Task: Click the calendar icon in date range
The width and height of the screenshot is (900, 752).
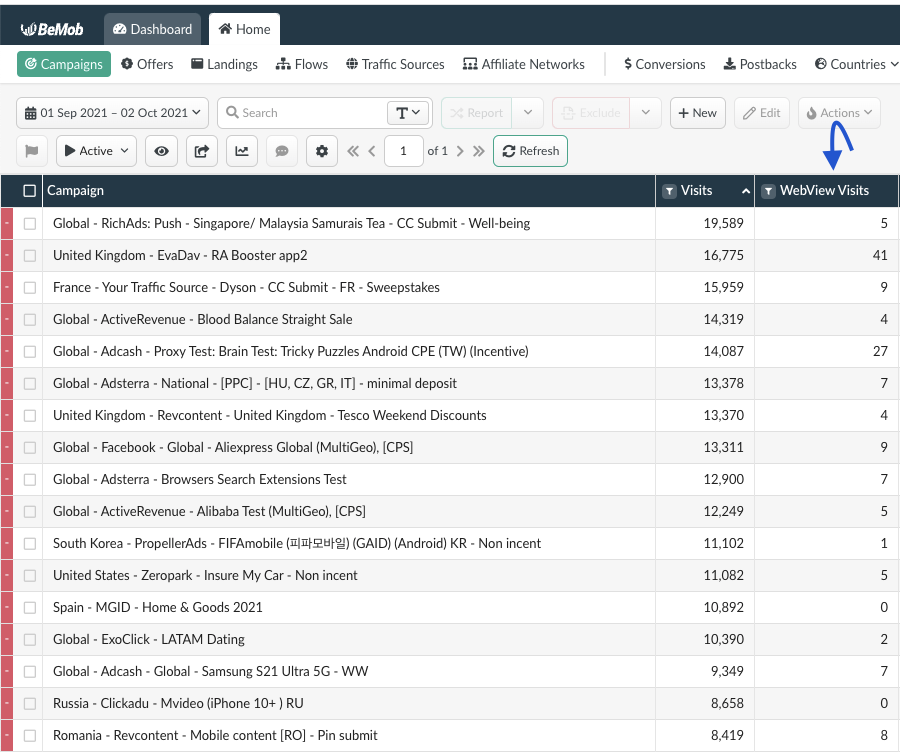Action: click(30, 113)
